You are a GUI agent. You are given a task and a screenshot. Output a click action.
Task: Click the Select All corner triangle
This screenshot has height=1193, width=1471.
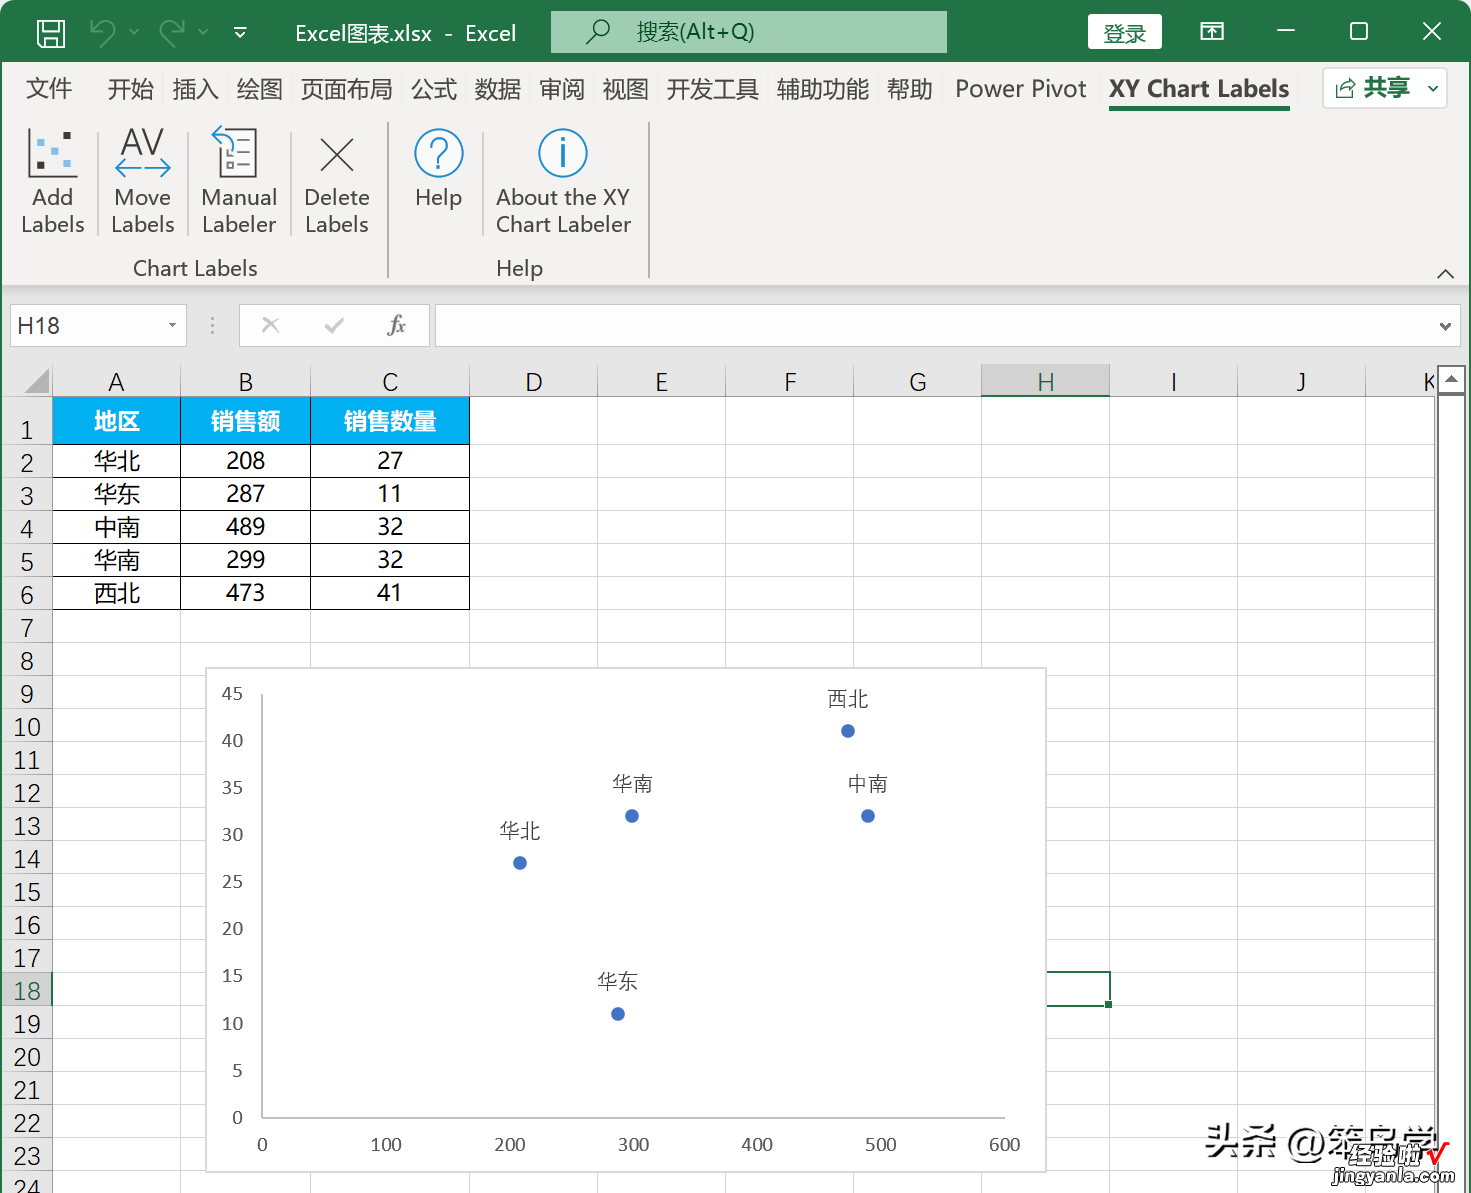tap(35, 381)
